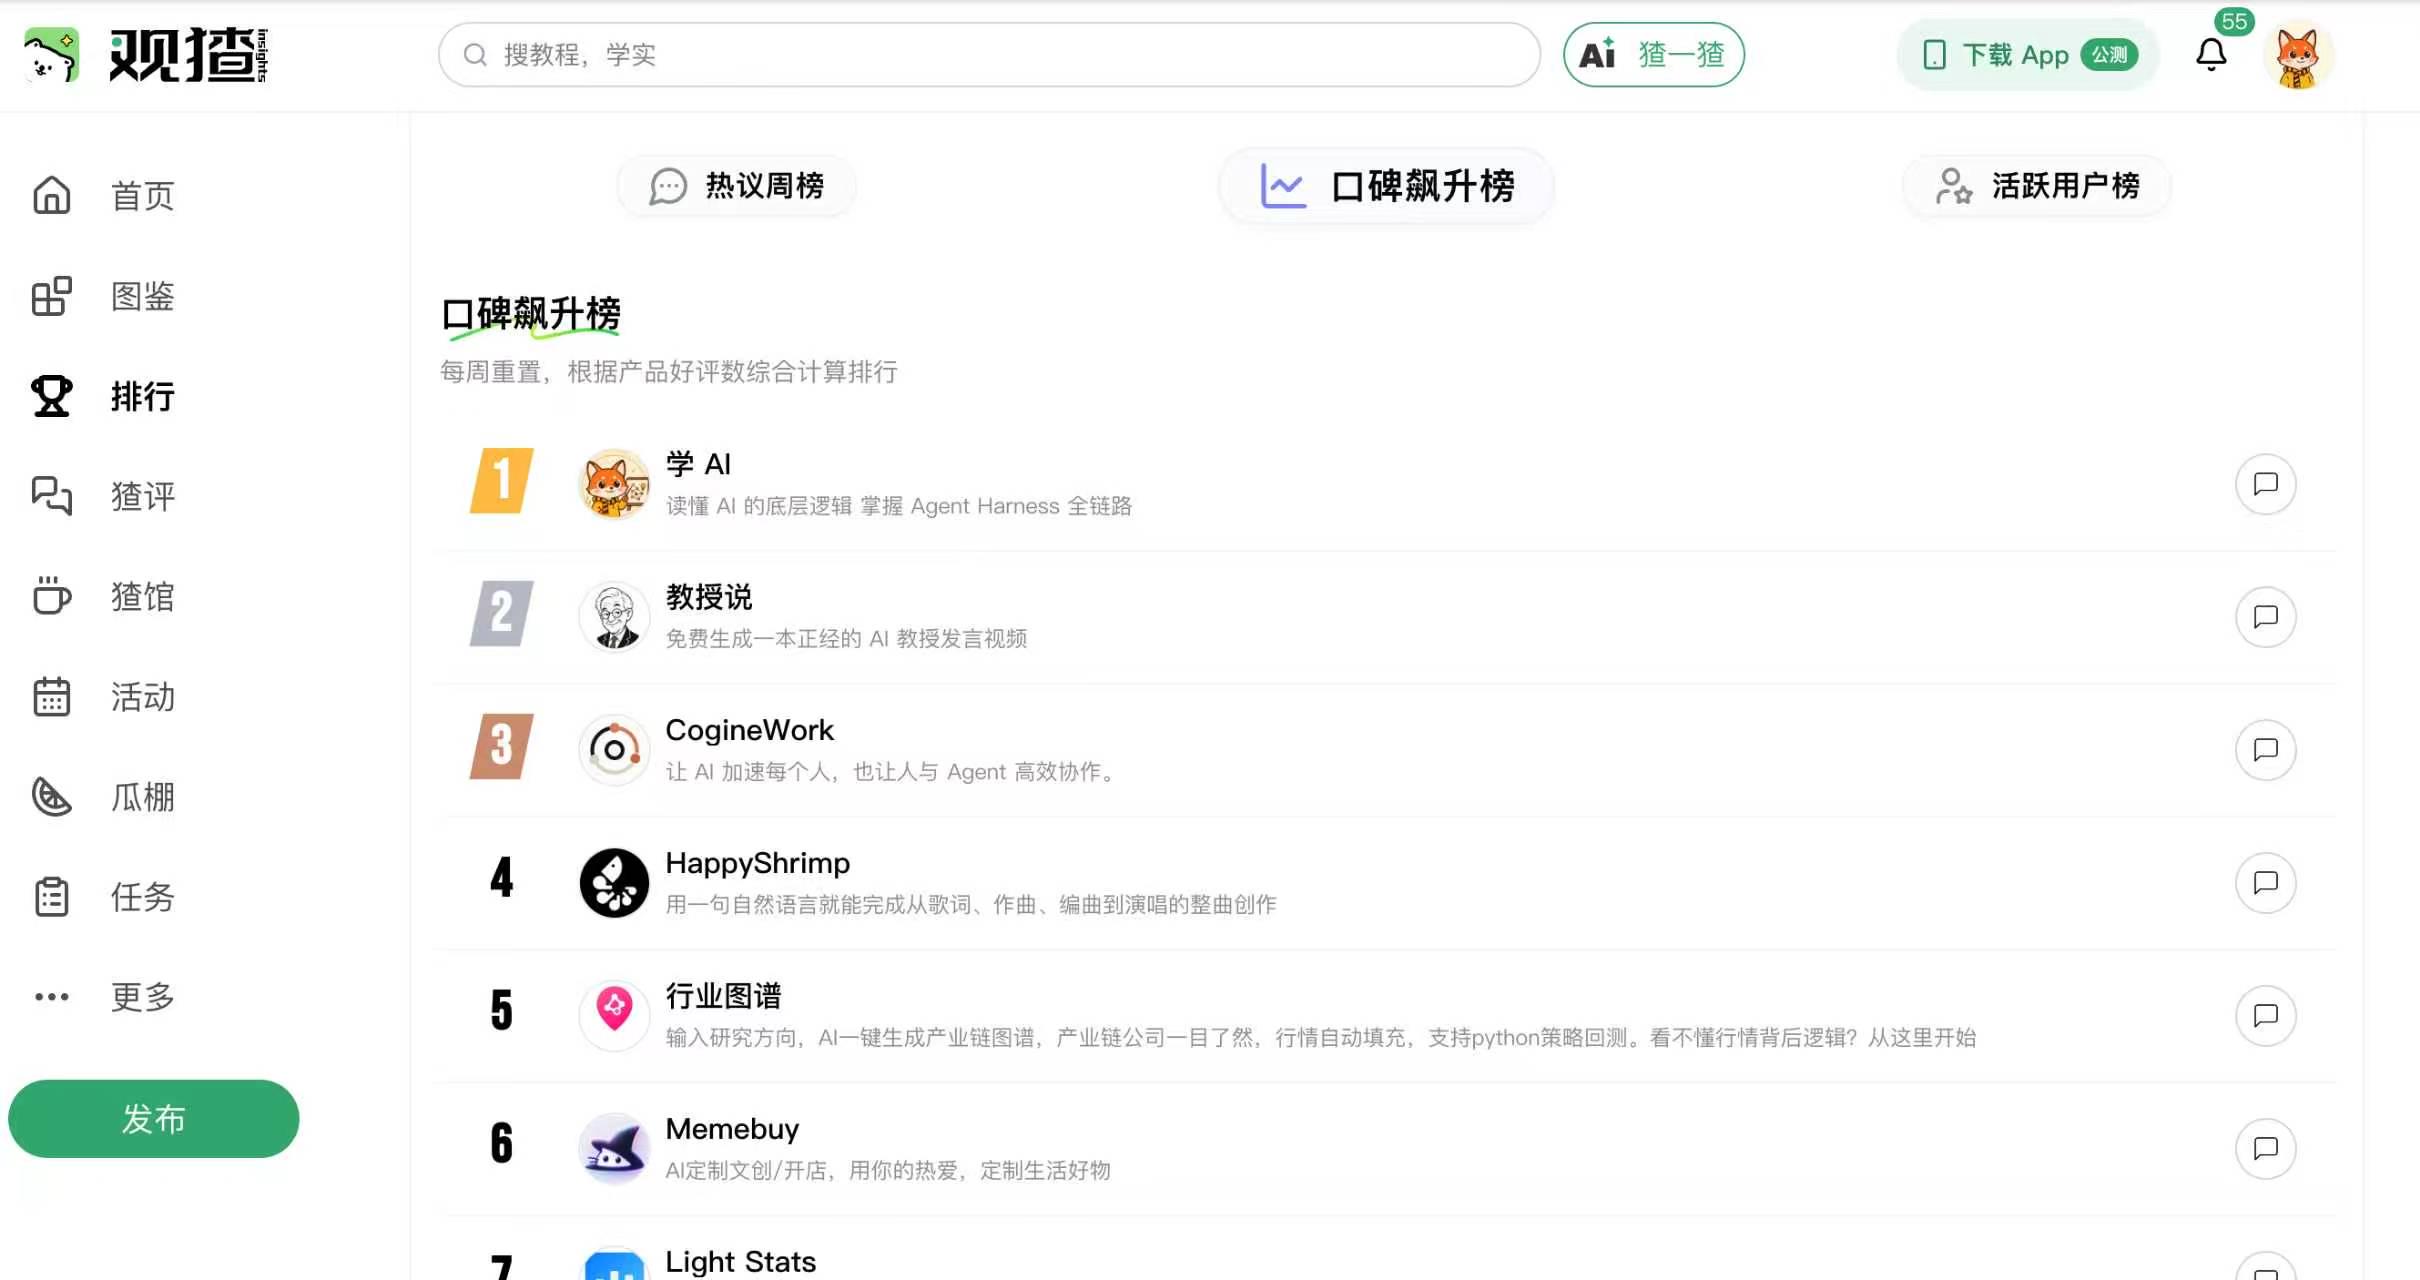Open comments for 学 AI
Screen dimensions: 2420x1280
[x=2265, y=484]
